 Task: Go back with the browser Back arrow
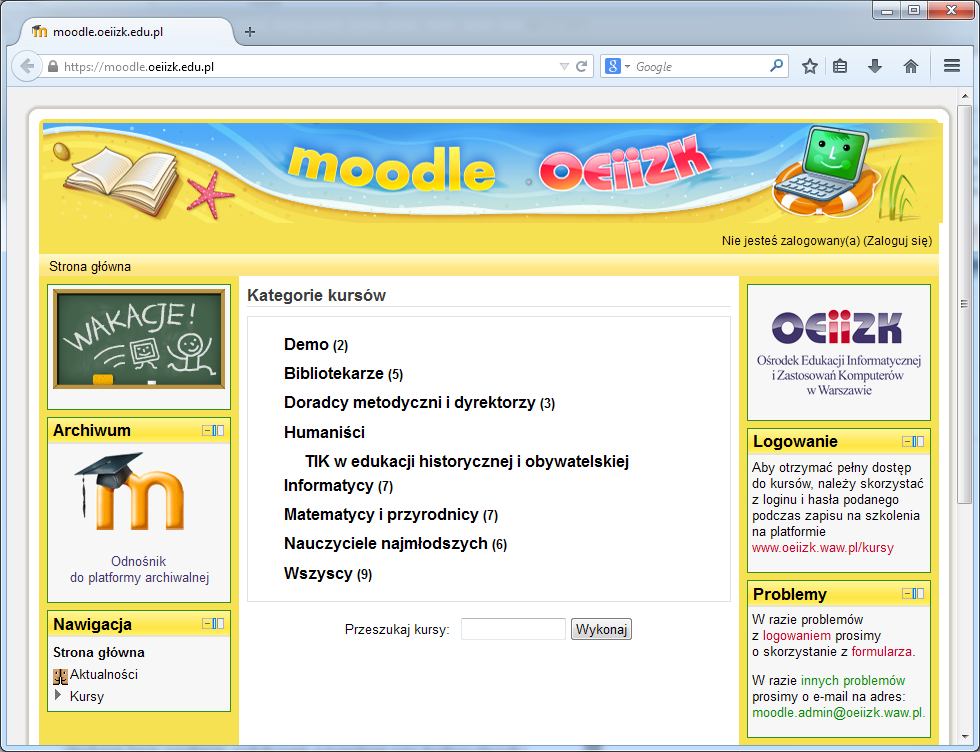pos(27,66)
